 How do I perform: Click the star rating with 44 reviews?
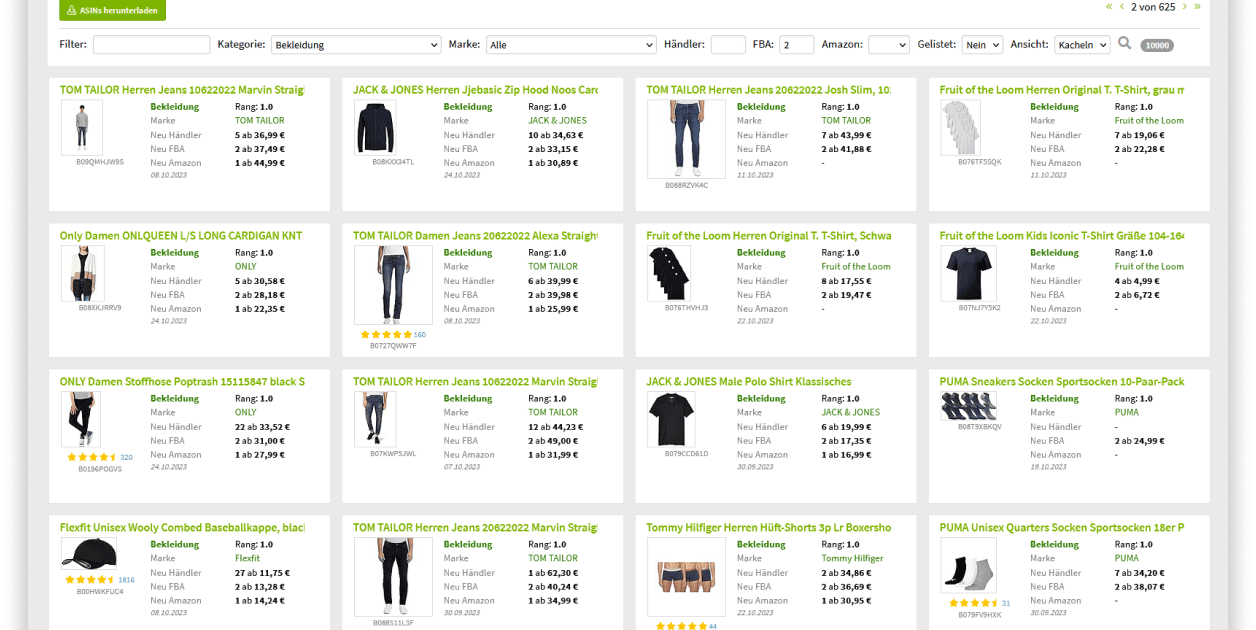point(680,626)
